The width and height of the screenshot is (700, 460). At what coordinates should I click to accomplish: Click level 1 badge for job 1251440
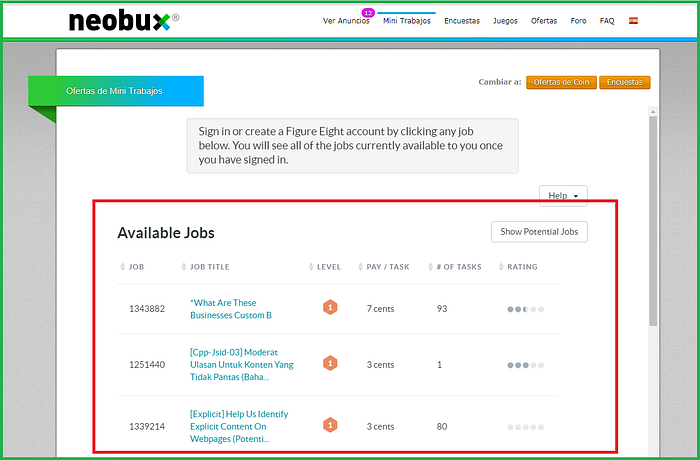[330, 364]
